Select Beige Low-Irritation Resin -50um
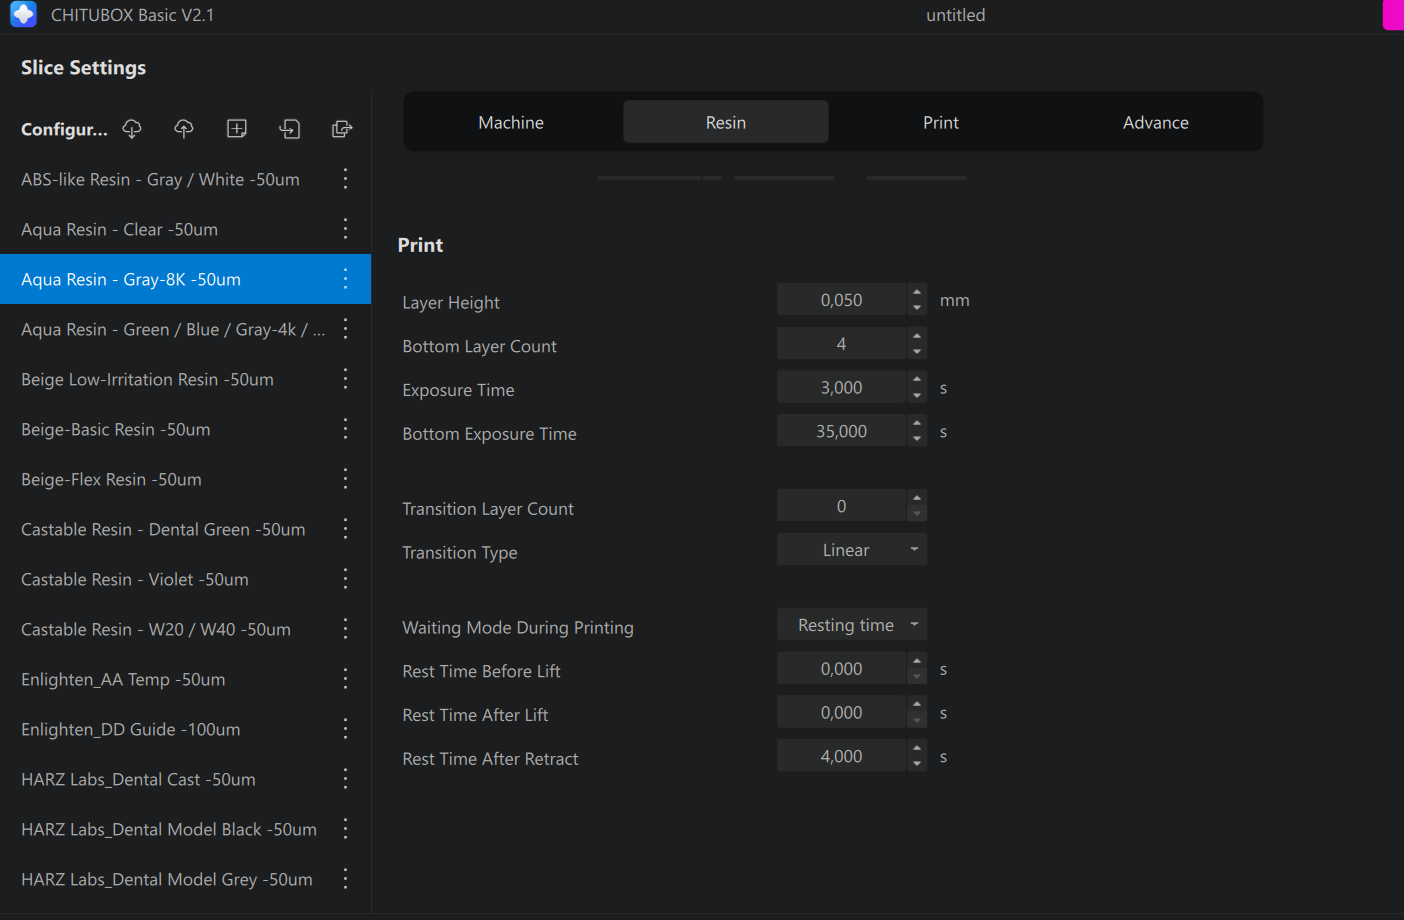The height and width of the screenshot is (920, 1404). click(185, 379)
